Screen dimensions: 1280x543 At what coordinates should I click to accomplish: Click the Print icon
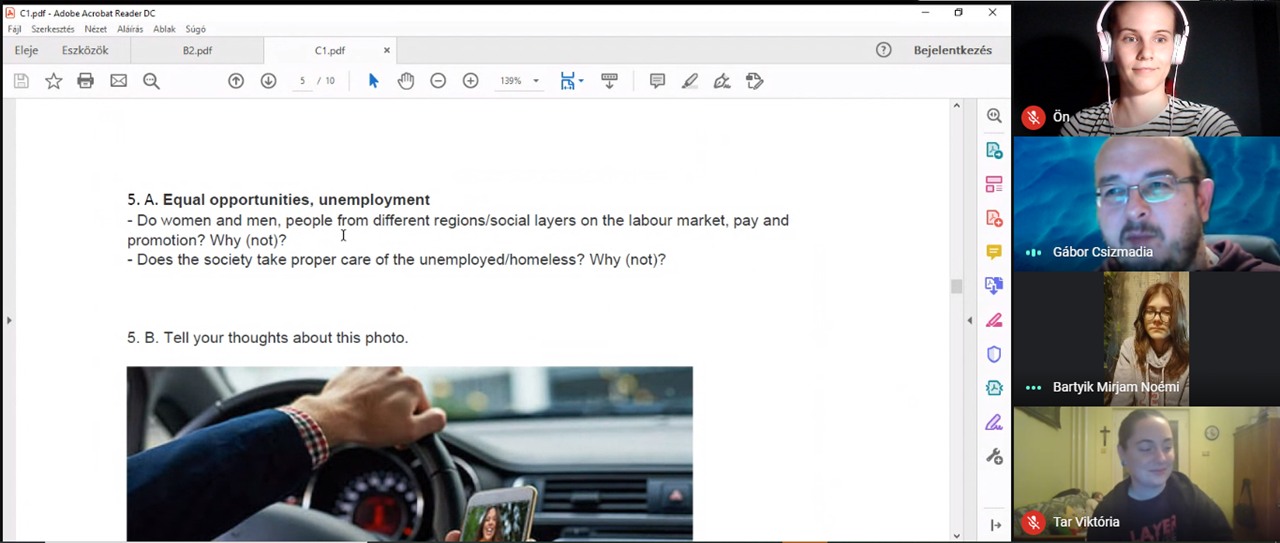pos(86,81)
